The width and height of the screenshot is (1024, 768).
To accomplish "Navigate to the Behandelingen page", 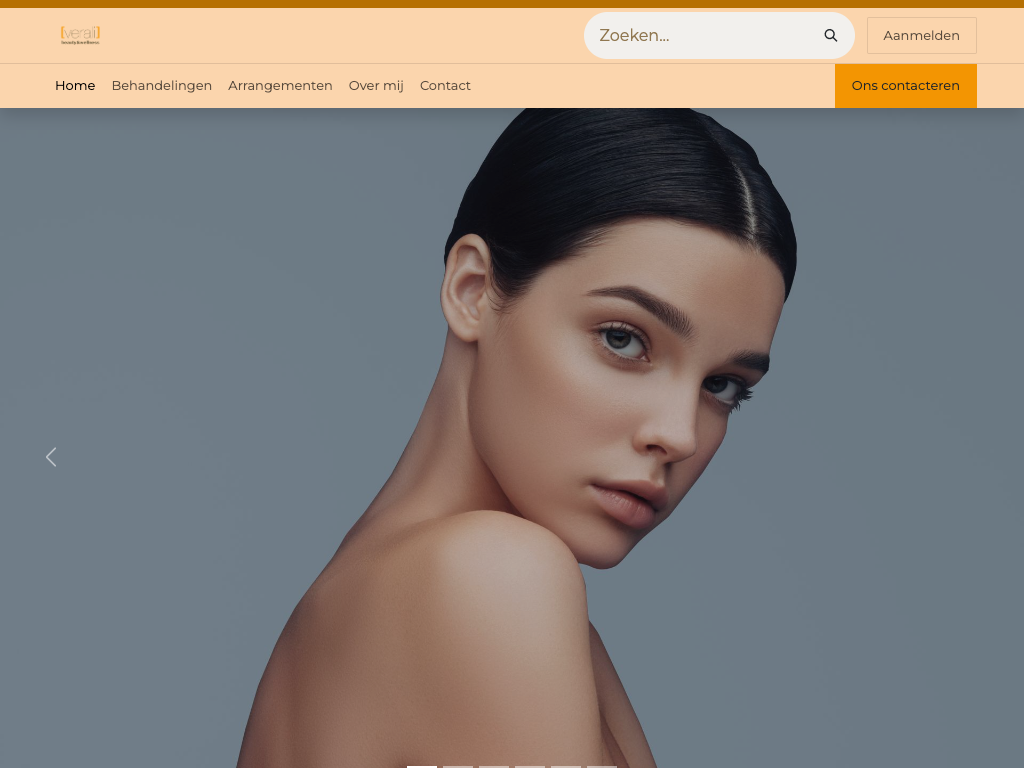I will (x=162, y=86).
